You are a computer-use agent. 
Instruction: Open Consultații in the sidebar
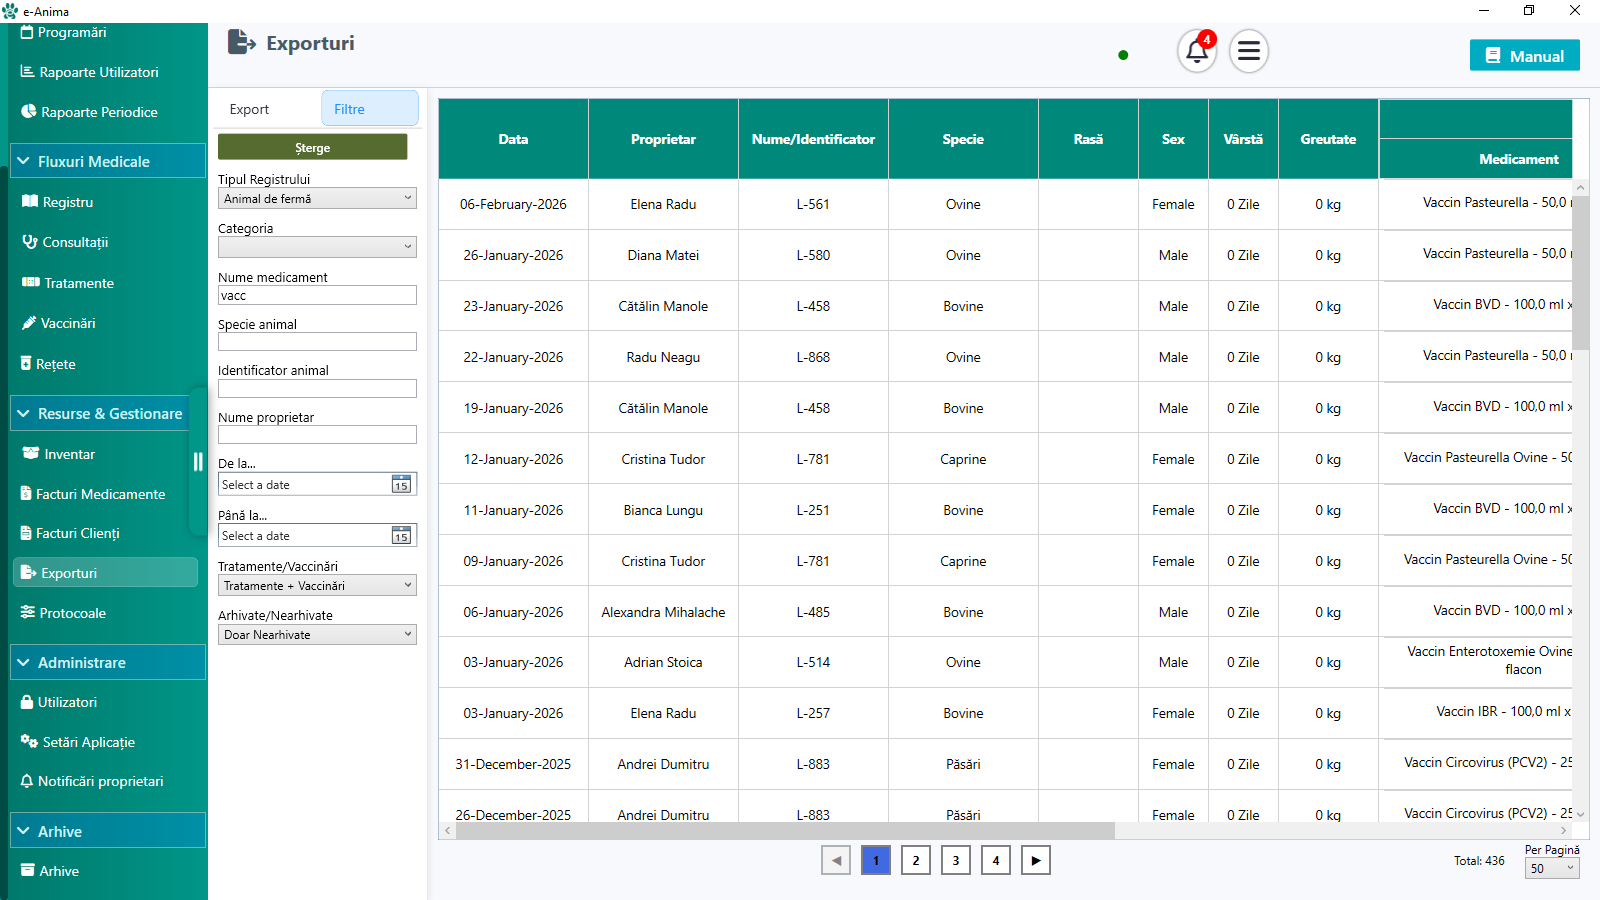tap(75, 242)
